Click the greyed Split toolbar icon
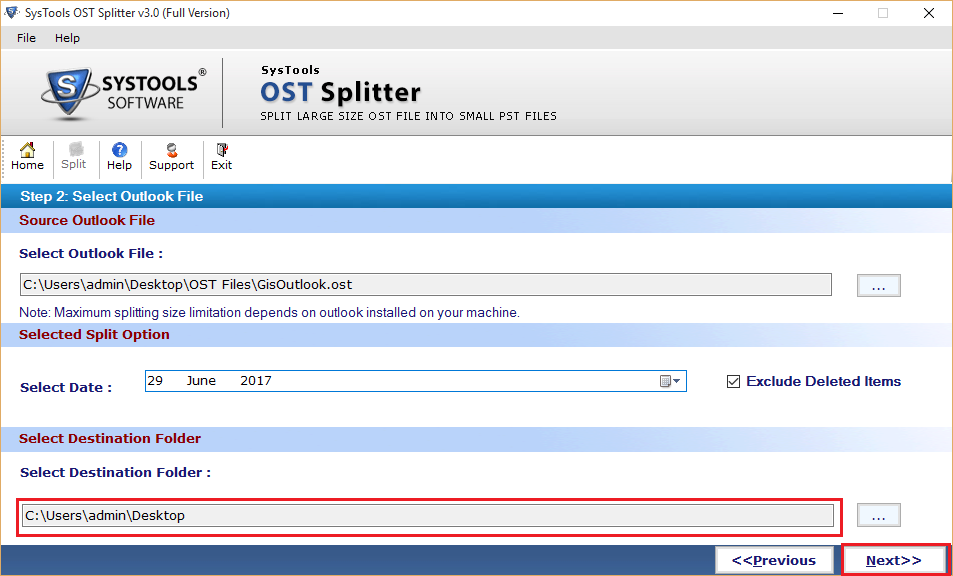This screenshot has height=576, width=953. tap(74, 157)
